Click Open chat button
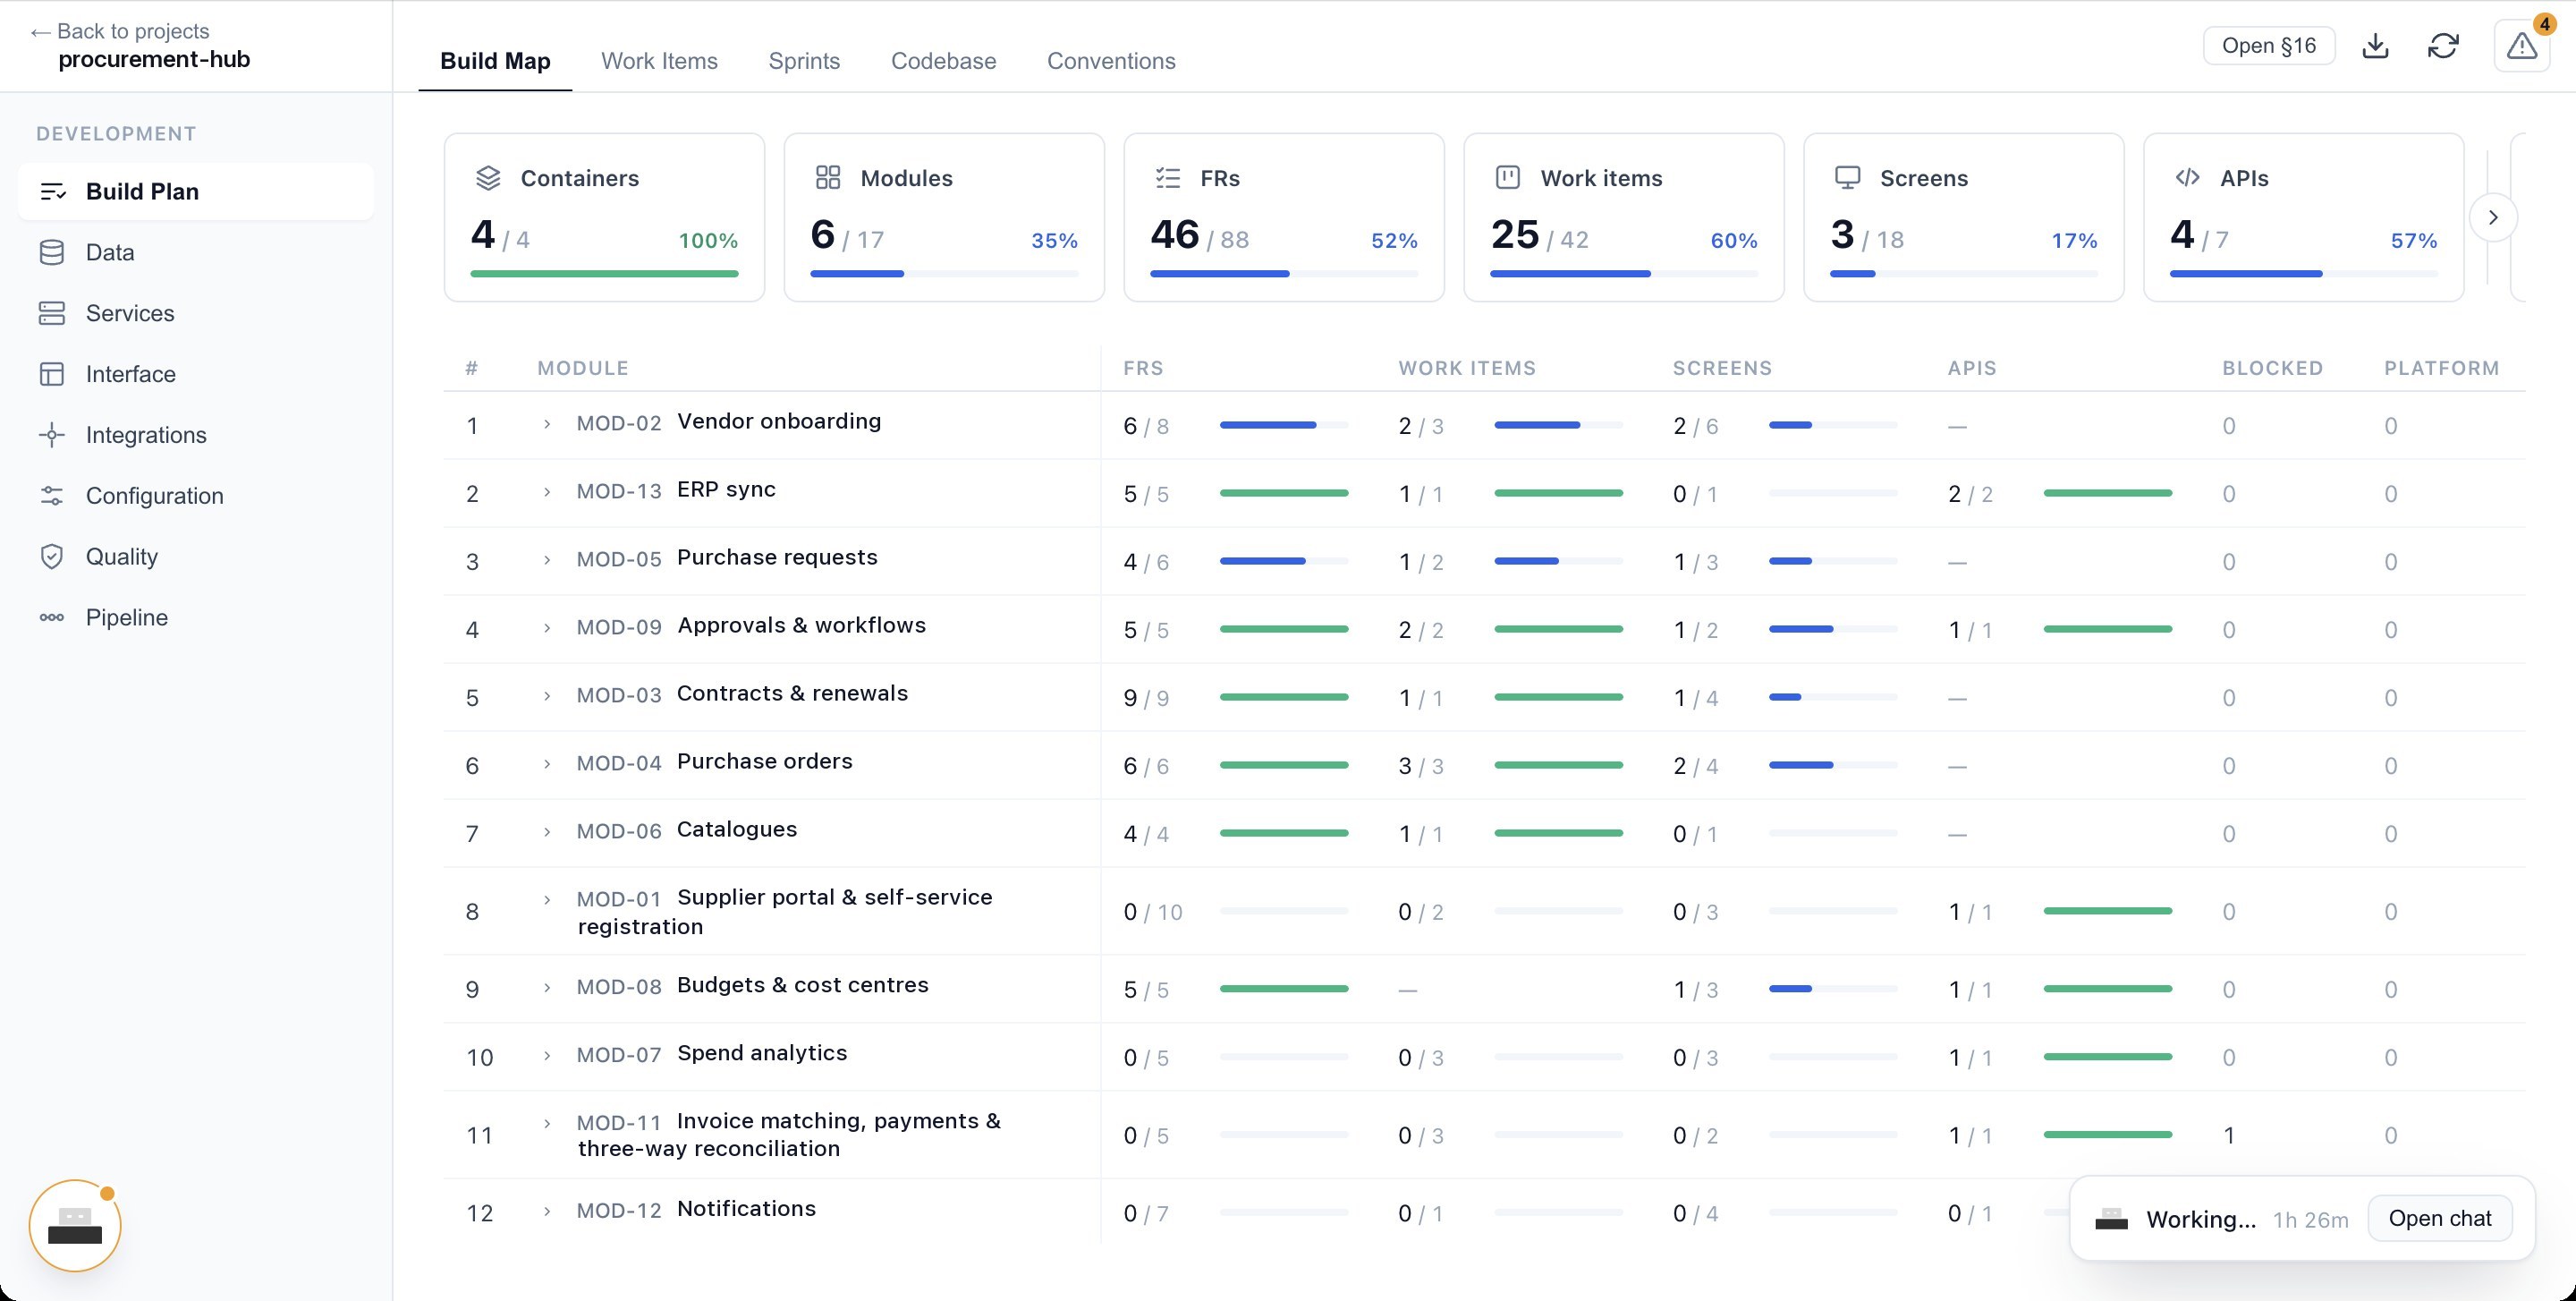 (x=2440, y=1218)
